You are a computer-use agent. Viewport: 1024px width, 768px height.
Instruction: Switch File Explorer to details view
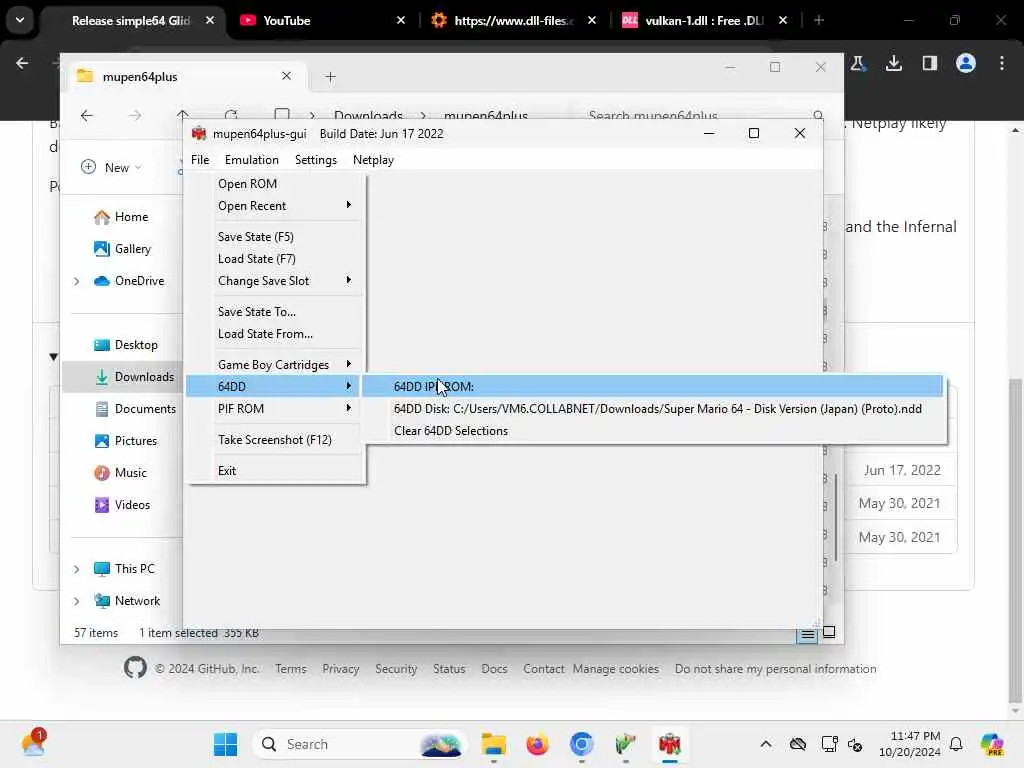point(807,633)
